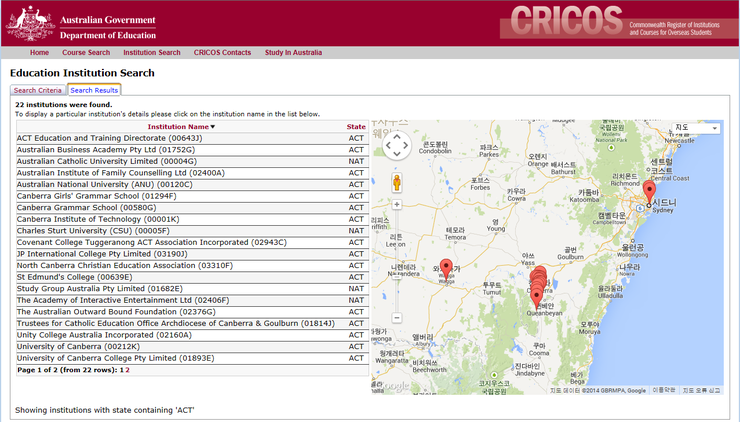This screenshot has height=422, width=740.
Task: Open Canberra Girls' Grammar School entry
Action: click(96, 196)
